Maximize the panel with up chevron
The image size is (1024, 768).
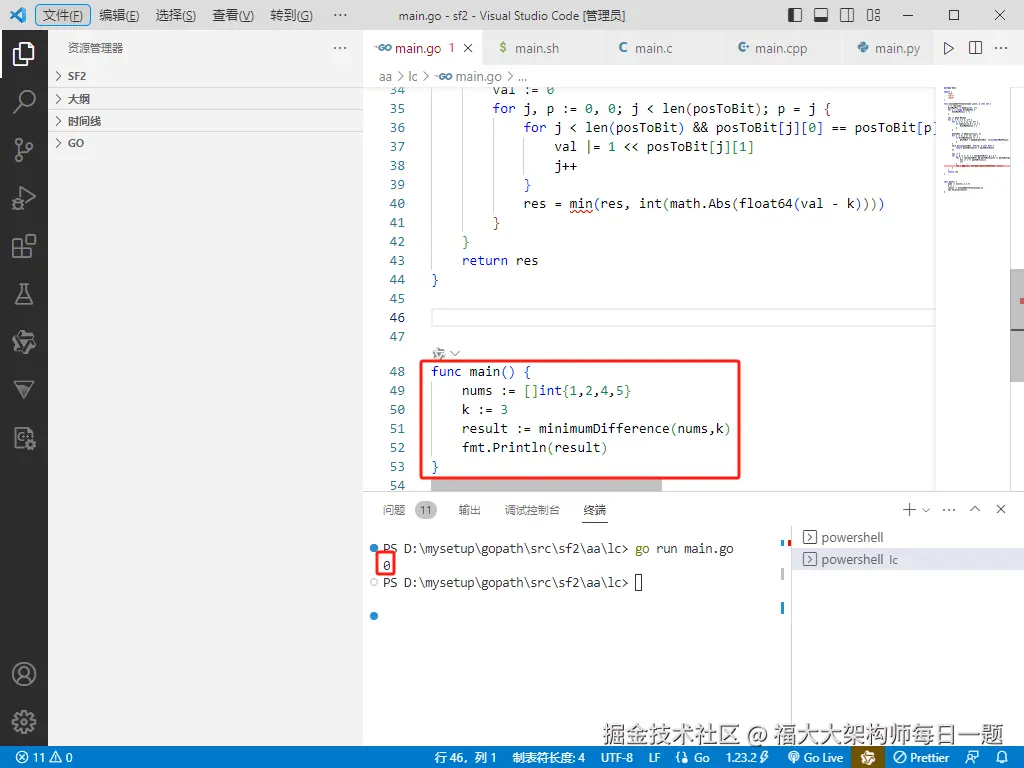pyautogui.click(x=975, y=509)
